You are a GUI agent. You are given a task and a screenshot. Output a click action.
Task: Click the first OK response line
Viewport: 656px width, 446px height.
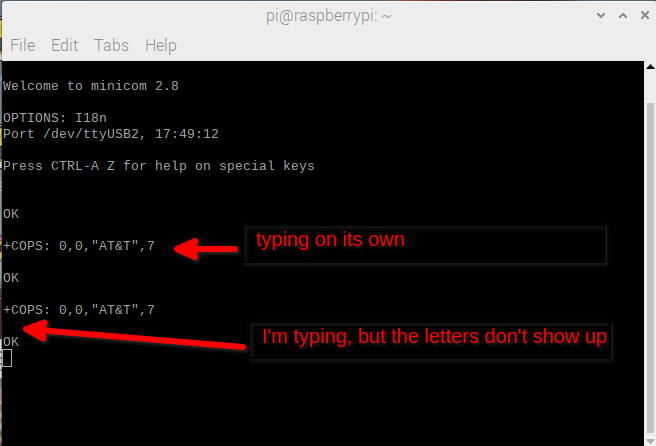pyautogui.click(x=11, y=214)
